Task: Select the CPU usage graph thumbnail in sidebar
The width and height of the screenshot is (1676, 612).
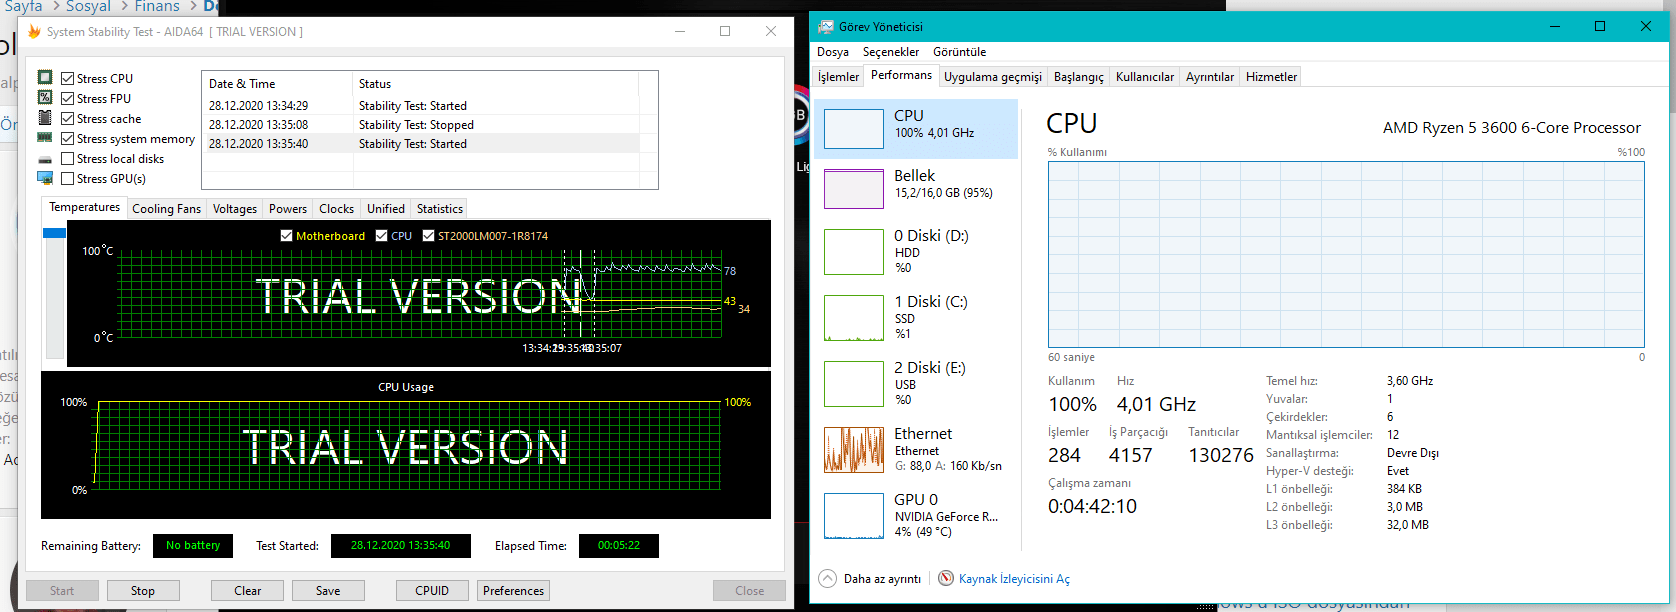Action: (x=853, y=128)
